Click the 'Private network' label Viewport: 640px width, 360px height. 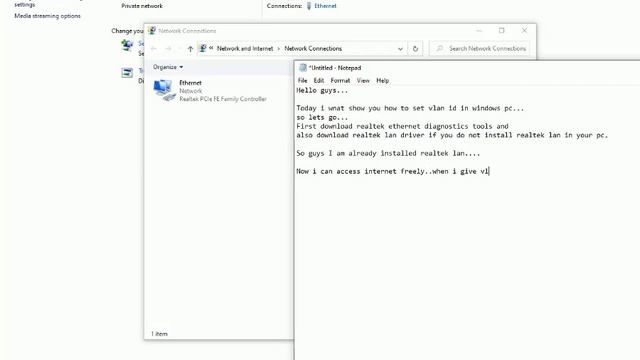coord(142,6)
